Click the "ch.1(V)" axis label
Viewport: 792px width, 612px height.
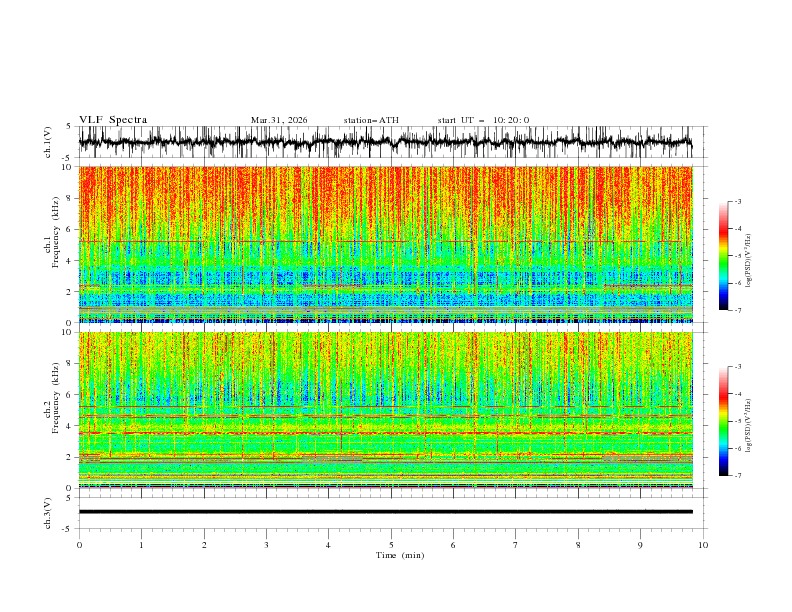(x=48, y=142)
